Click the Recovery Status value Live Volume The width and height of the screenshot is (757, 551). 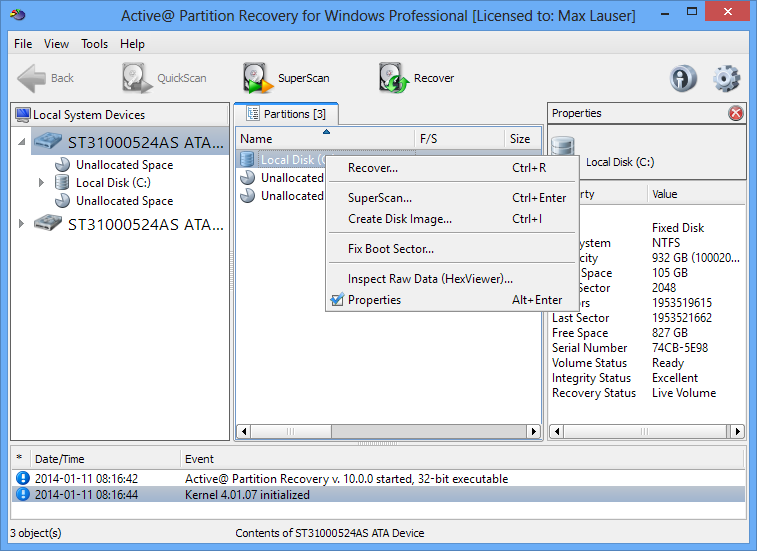pos(684,393)
